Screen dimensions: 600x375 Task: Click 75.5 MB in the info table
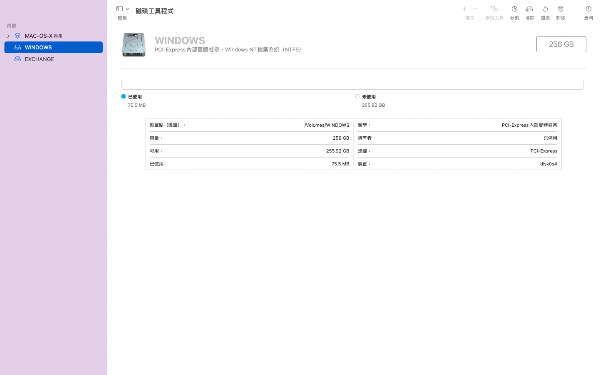tap(340, 164)
